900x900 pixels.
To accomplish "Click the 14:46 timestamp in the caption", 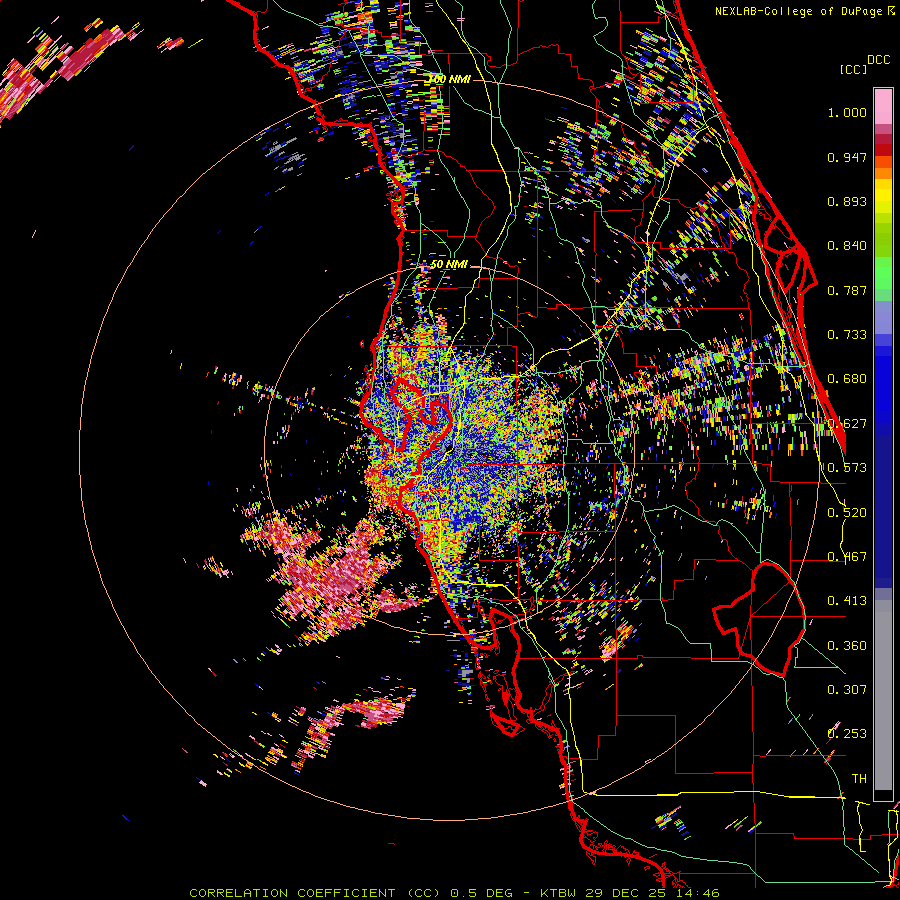I will (696, 893).
